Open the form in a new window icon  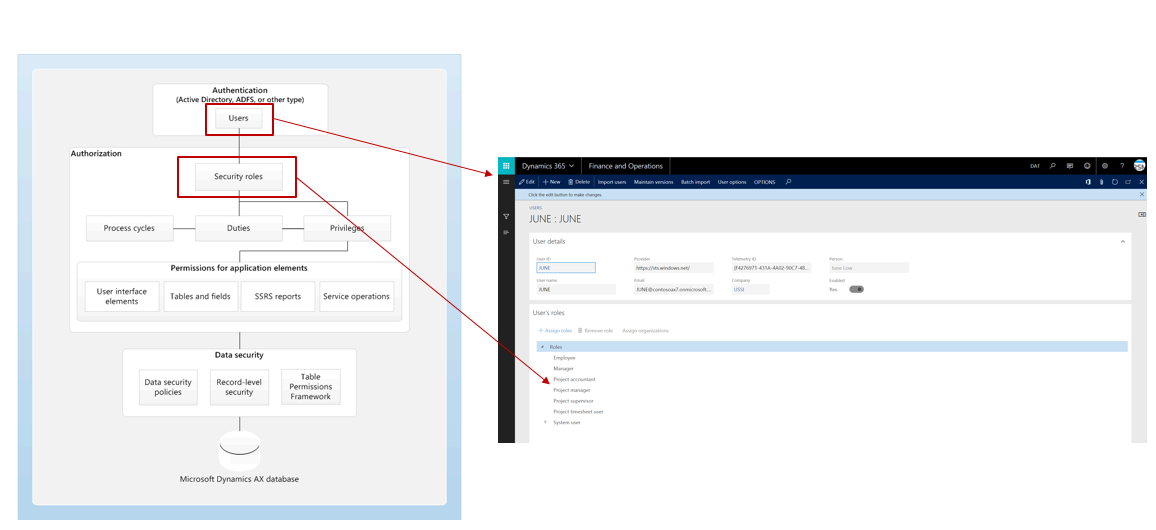[x=1128, y=182]
